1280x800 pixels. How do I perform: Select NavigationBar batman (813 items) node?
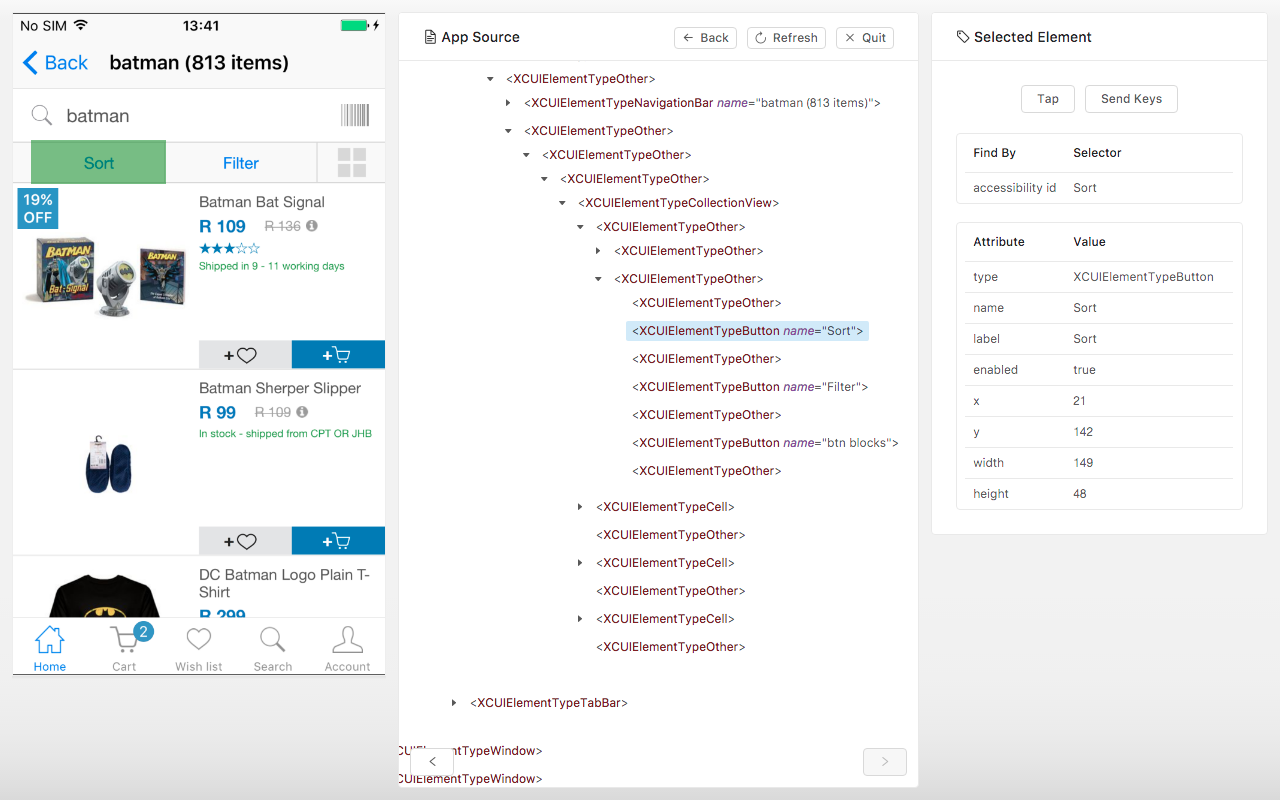[x=702, y=103]
